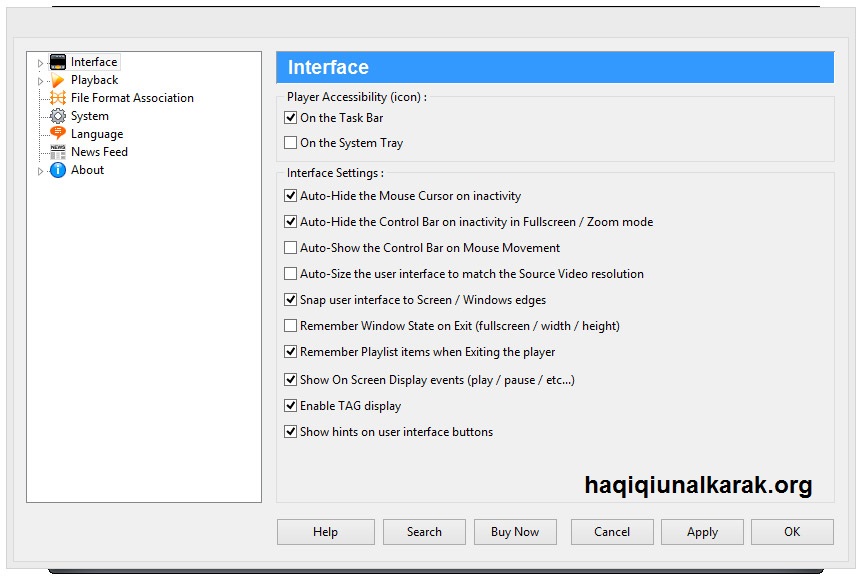
Task: Open the News Feed label
Action: [99, 151]
